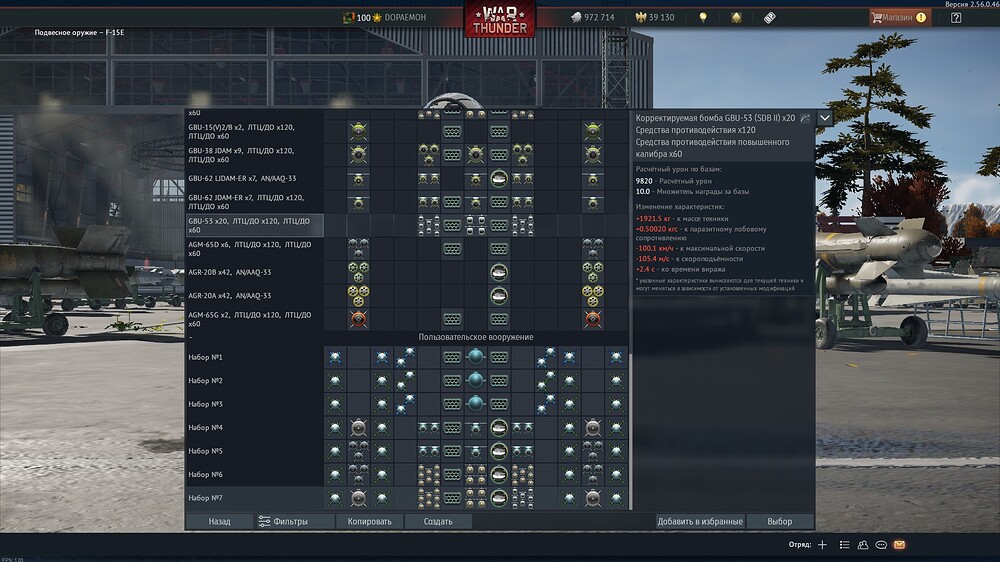Select the Набор №2 label
Image resolution: width=1000 pixels, height=562 pixels.
point(205,381)
